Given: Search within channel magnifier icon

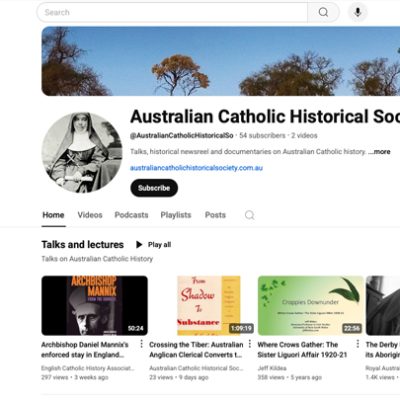Looking at the screenshot, I should pos(249,215).
